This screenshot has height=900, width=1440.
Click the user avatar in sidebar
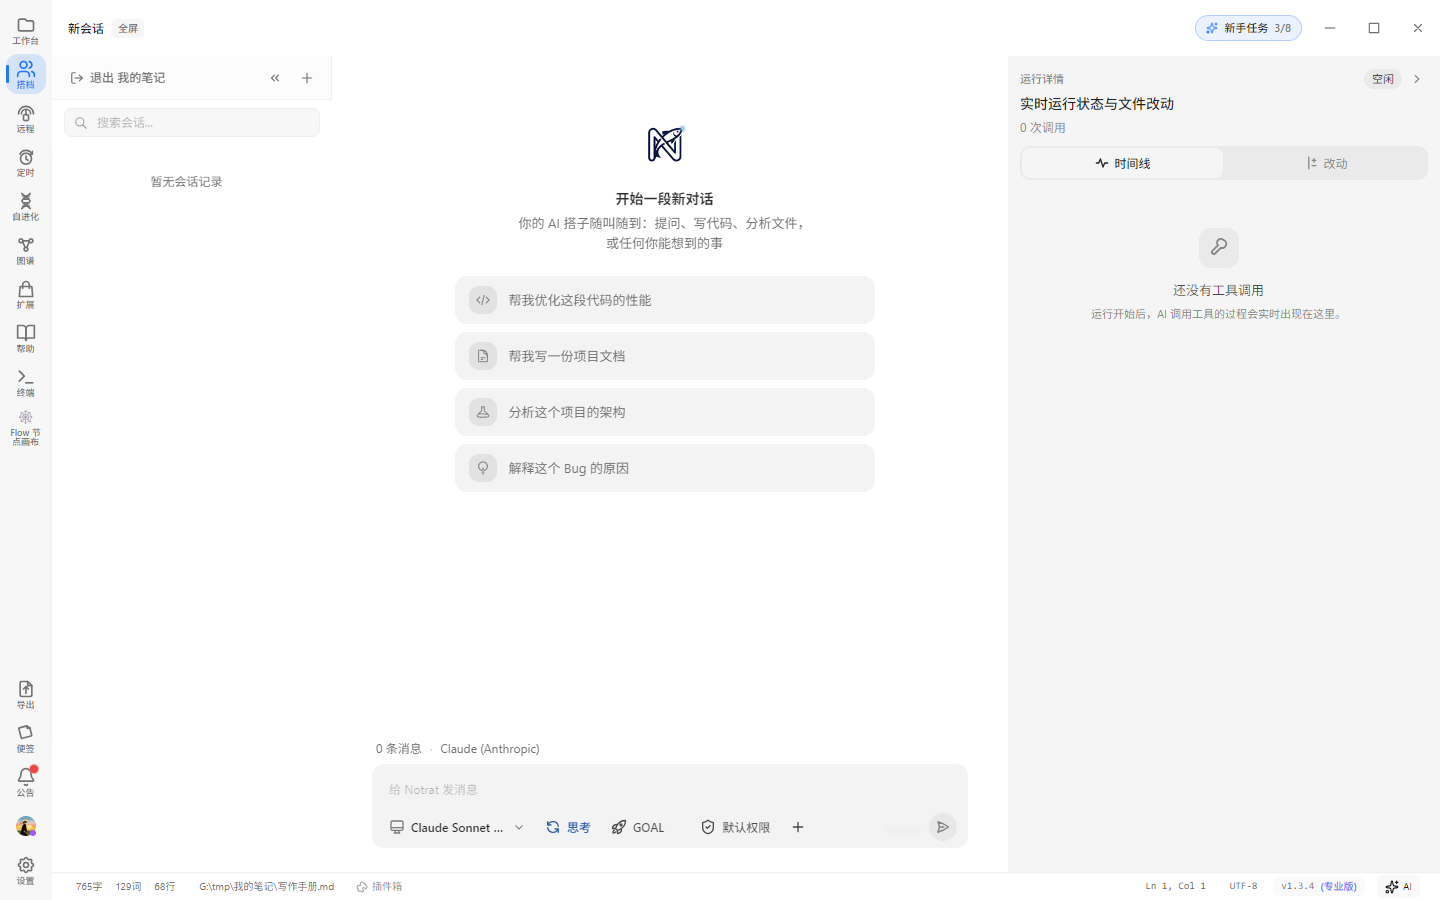pyautogui.click(x=26, y=826)
